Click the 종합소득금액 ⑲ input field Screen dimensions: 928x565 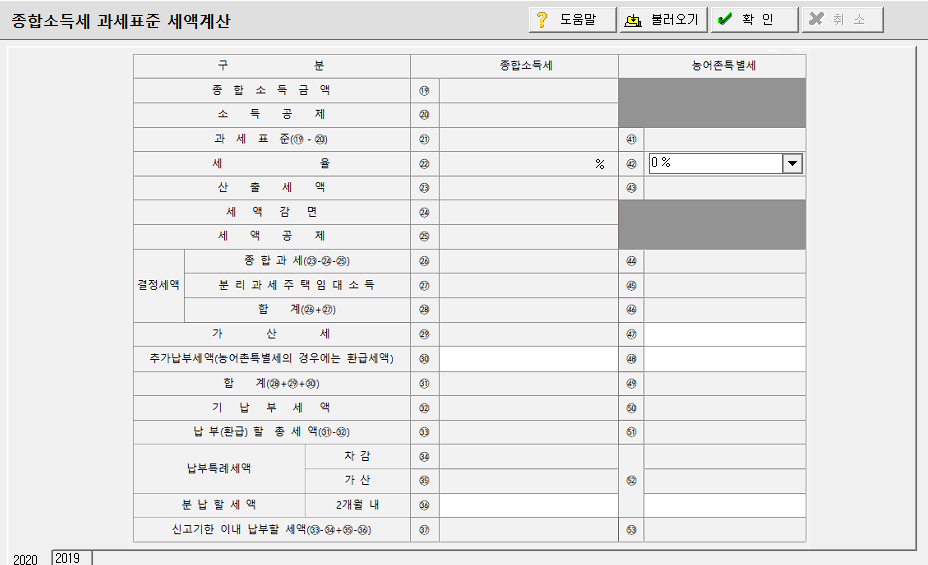coord(529,91)
